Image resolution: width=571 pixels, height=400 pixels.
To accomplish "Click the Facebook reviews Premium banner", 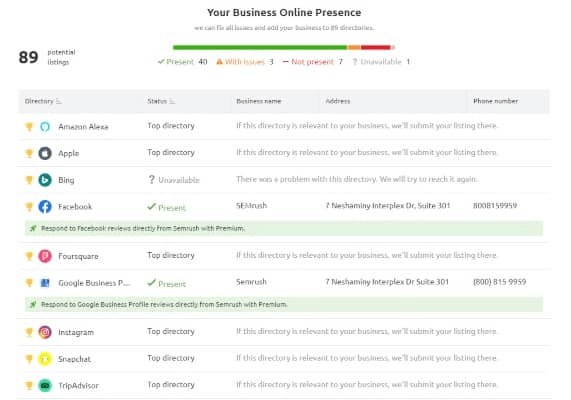I will click(284, 228).
